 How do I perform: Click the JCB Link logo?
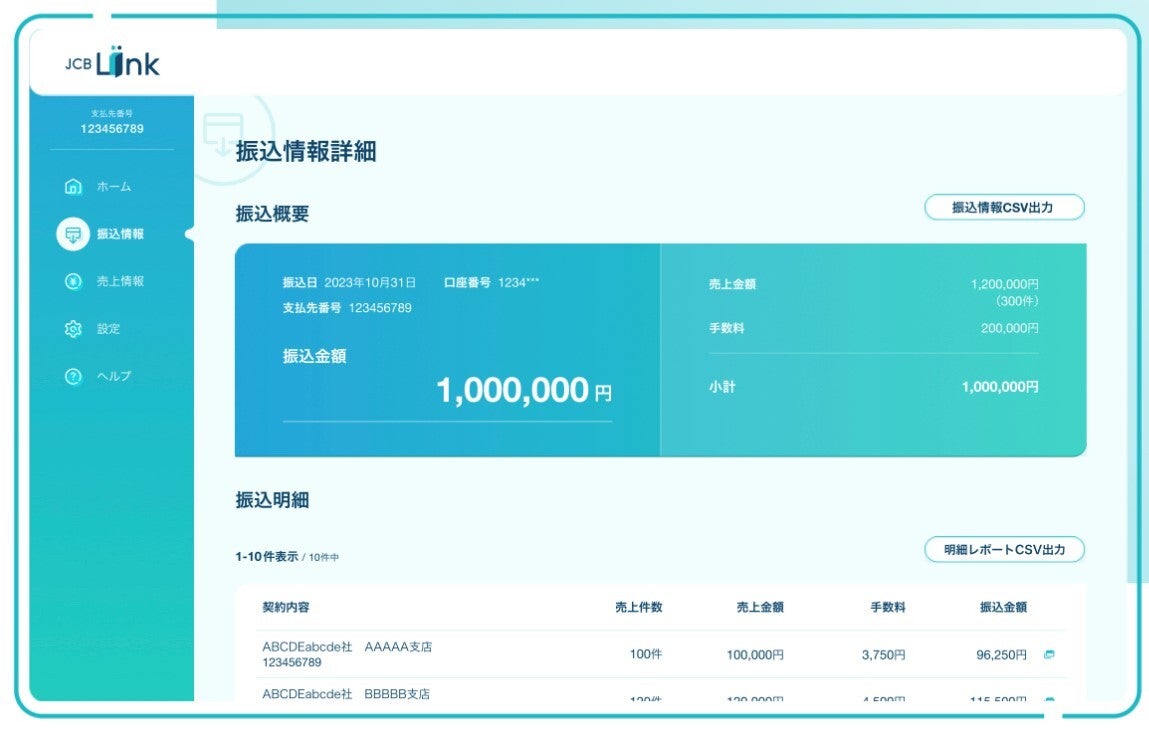point(113,63)
